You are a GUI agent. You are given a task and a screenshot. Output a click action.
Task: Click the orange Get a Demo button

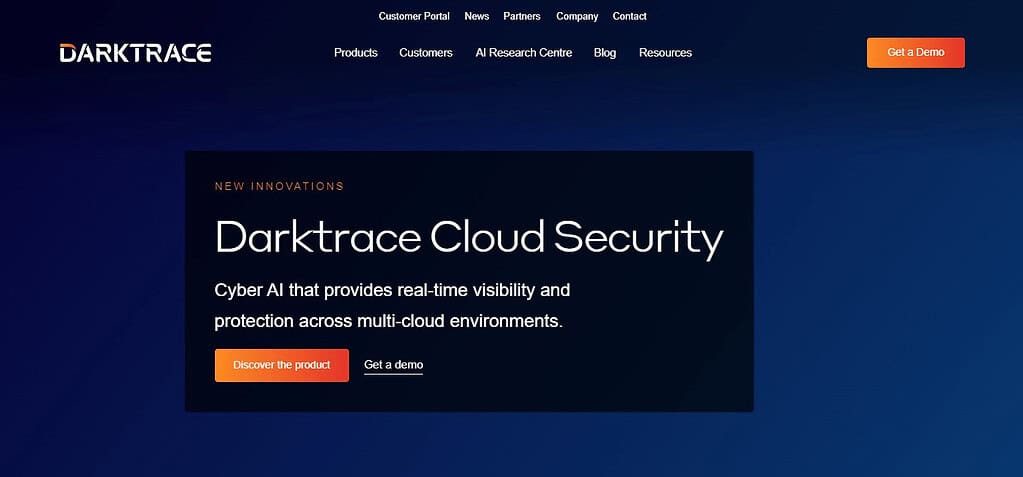pos(915,53)
